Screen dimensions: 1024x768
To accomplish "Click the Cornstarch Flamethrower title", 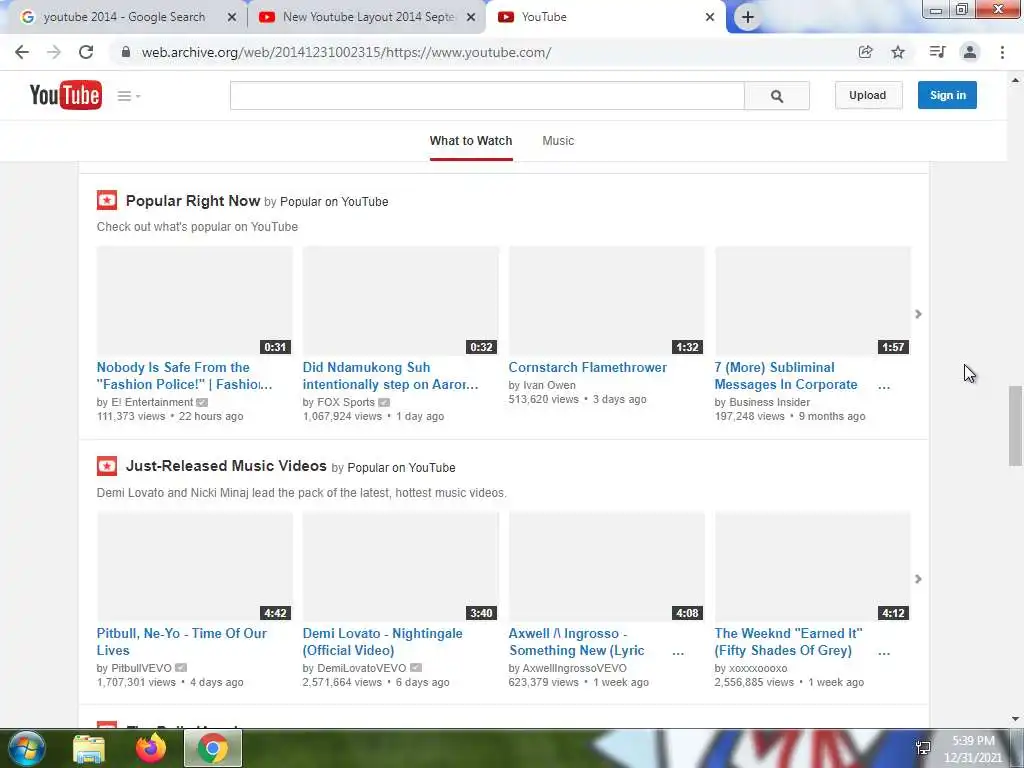I will [x=588, y=368].
